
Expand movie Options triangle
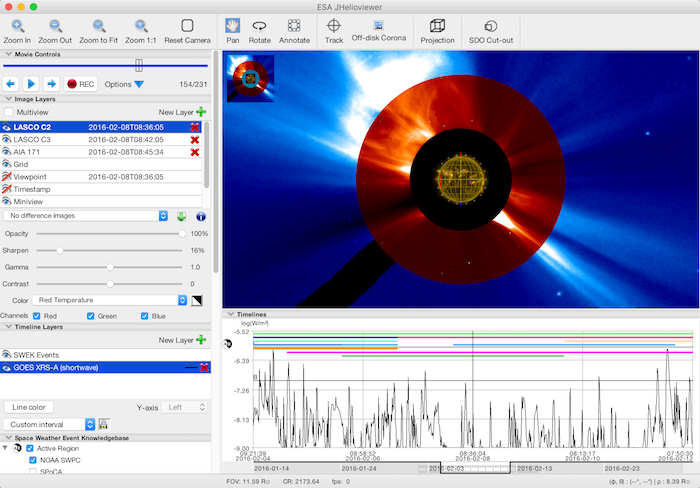[139, 84]
